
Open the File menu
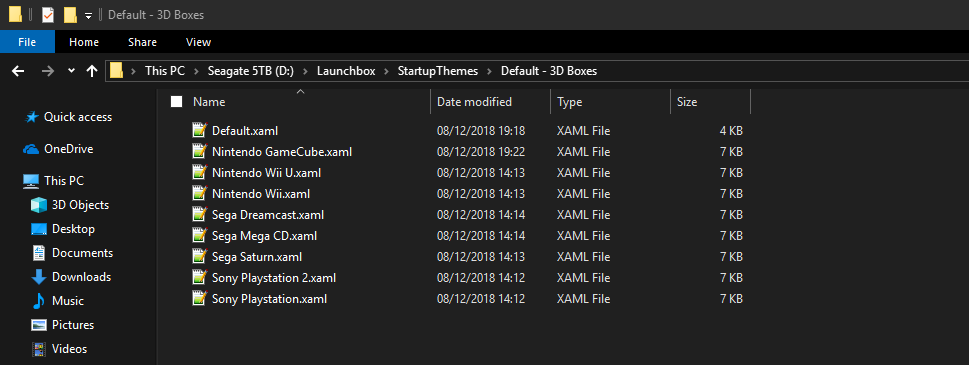(27, 42)
